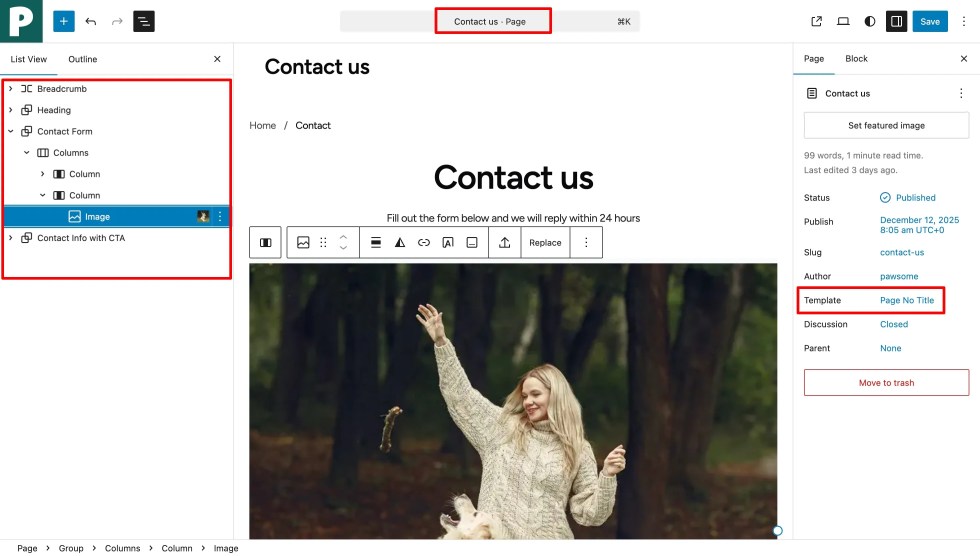Select the Columns row in list view
The height and width of the screenshot is (556, 980).
[x=117, y=152]
